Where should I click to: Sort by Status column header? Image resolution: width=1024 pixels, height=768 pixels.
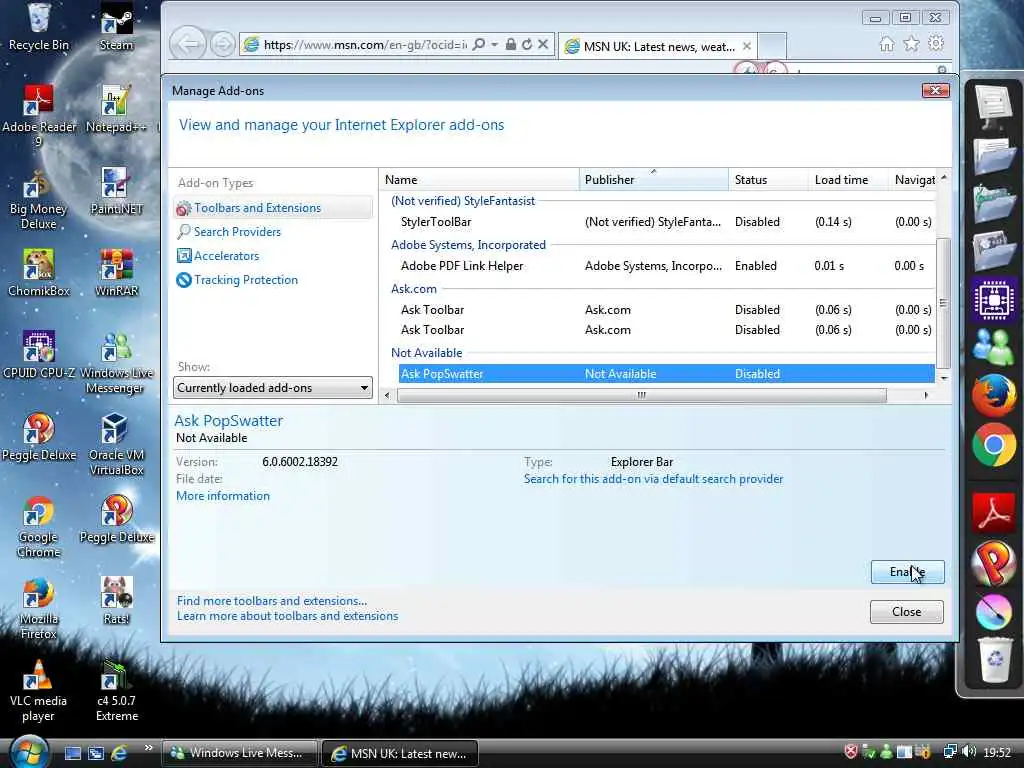pyautogui.click(x=768, y=180)
